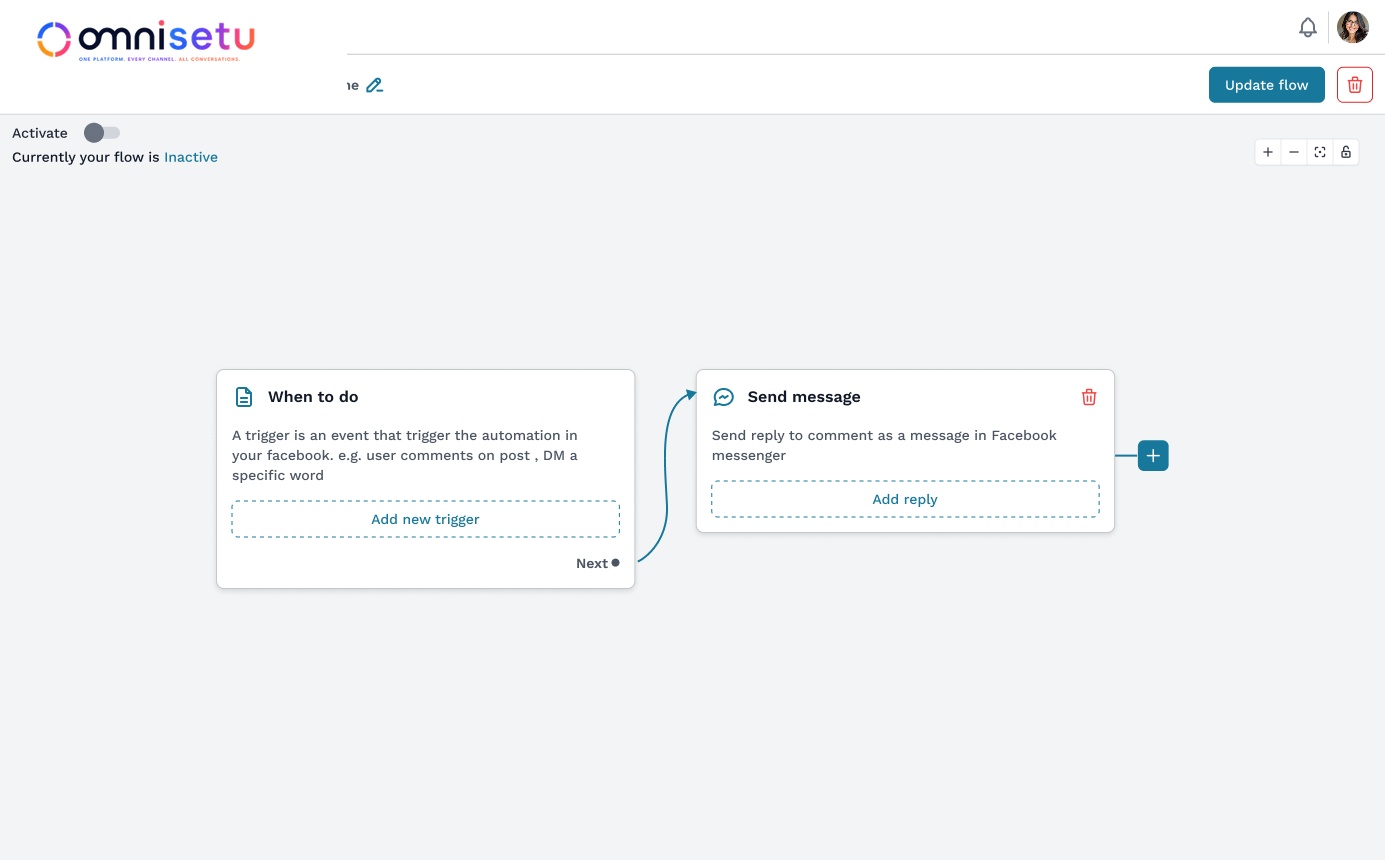The width and height of the screenshot is (1385, 860).
Task: Click the Omnisetu logo
Action: [x=146, y=40]
